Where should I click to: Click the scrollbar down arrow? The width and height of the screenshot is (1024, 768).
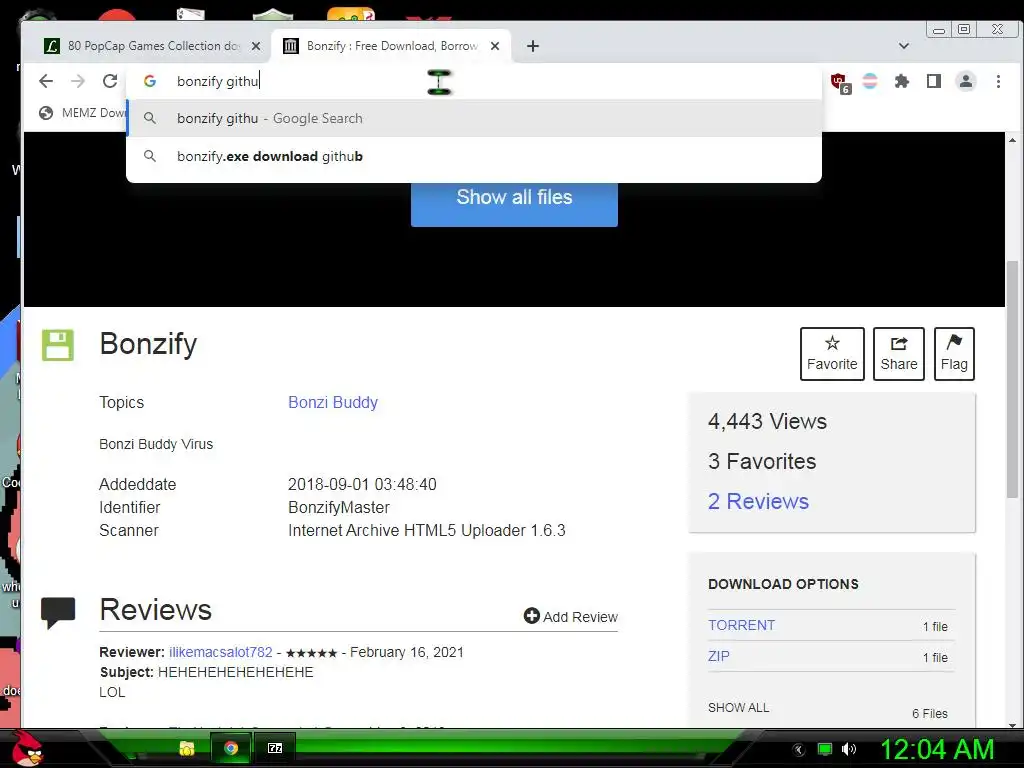pos(1012,725)
